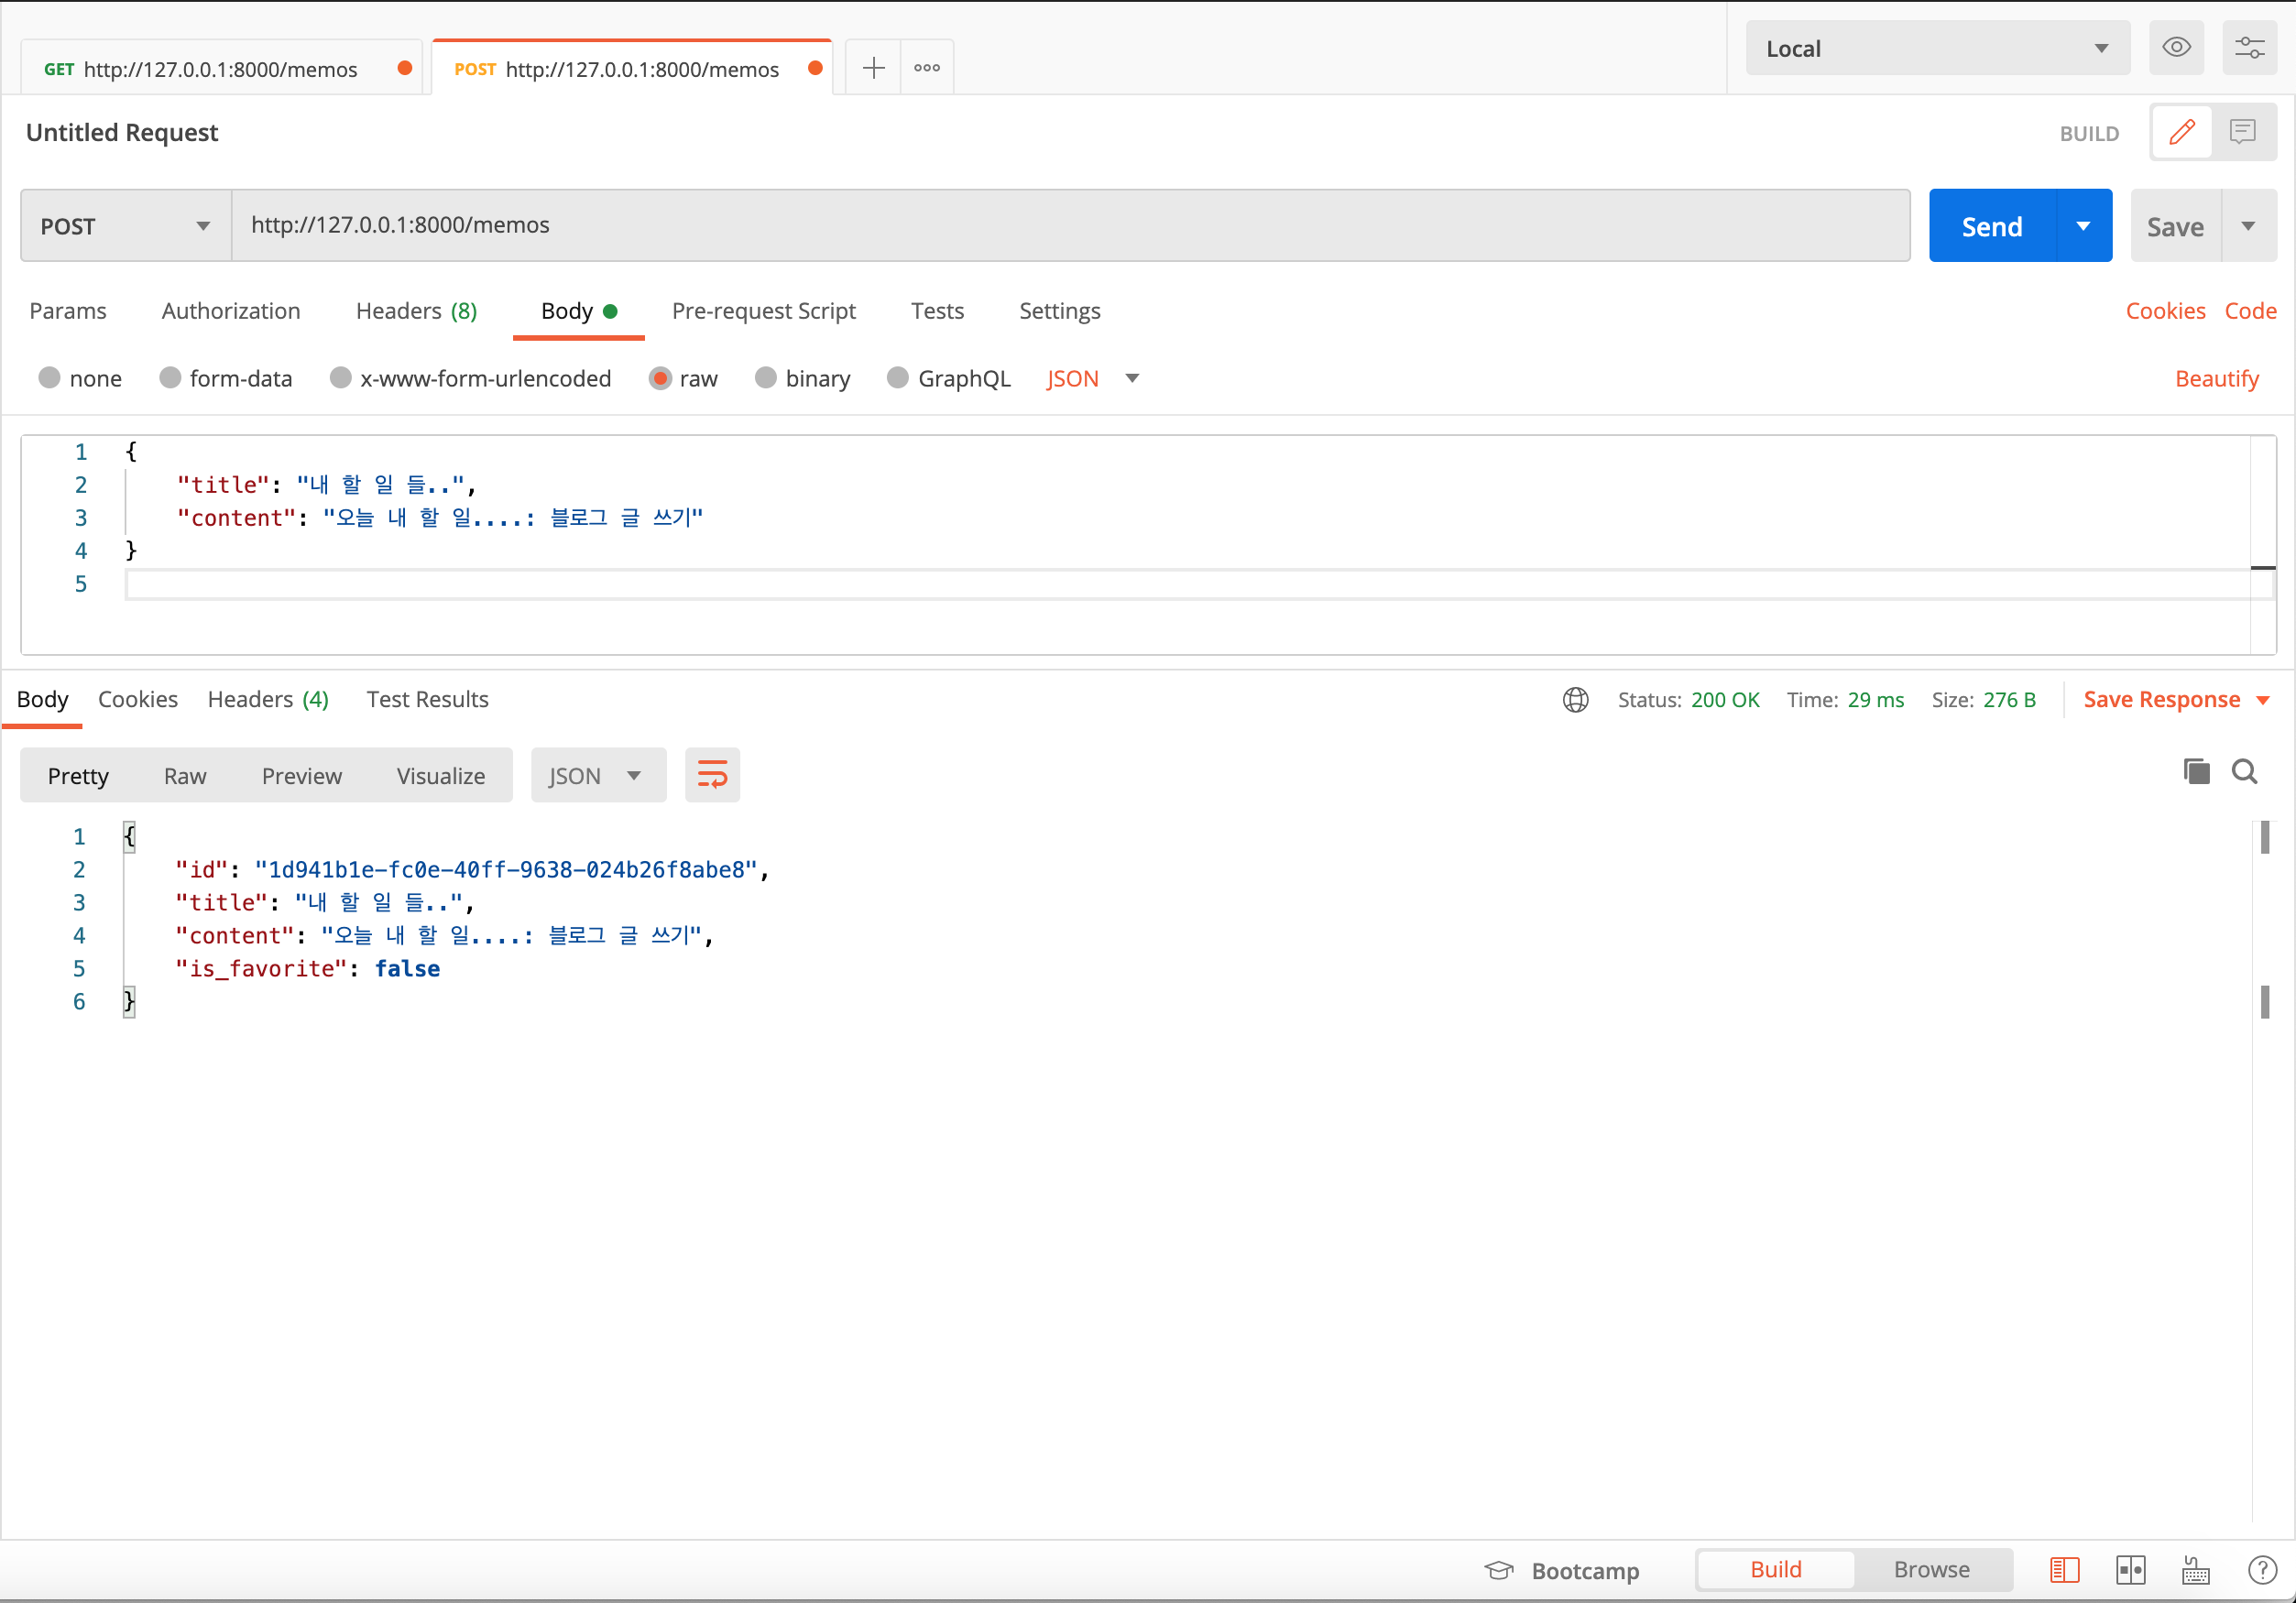The height and width of the screenshot is (1603, 2296).
Task: Open the arrow dropdown beside Send
Action: point(2083,226)
